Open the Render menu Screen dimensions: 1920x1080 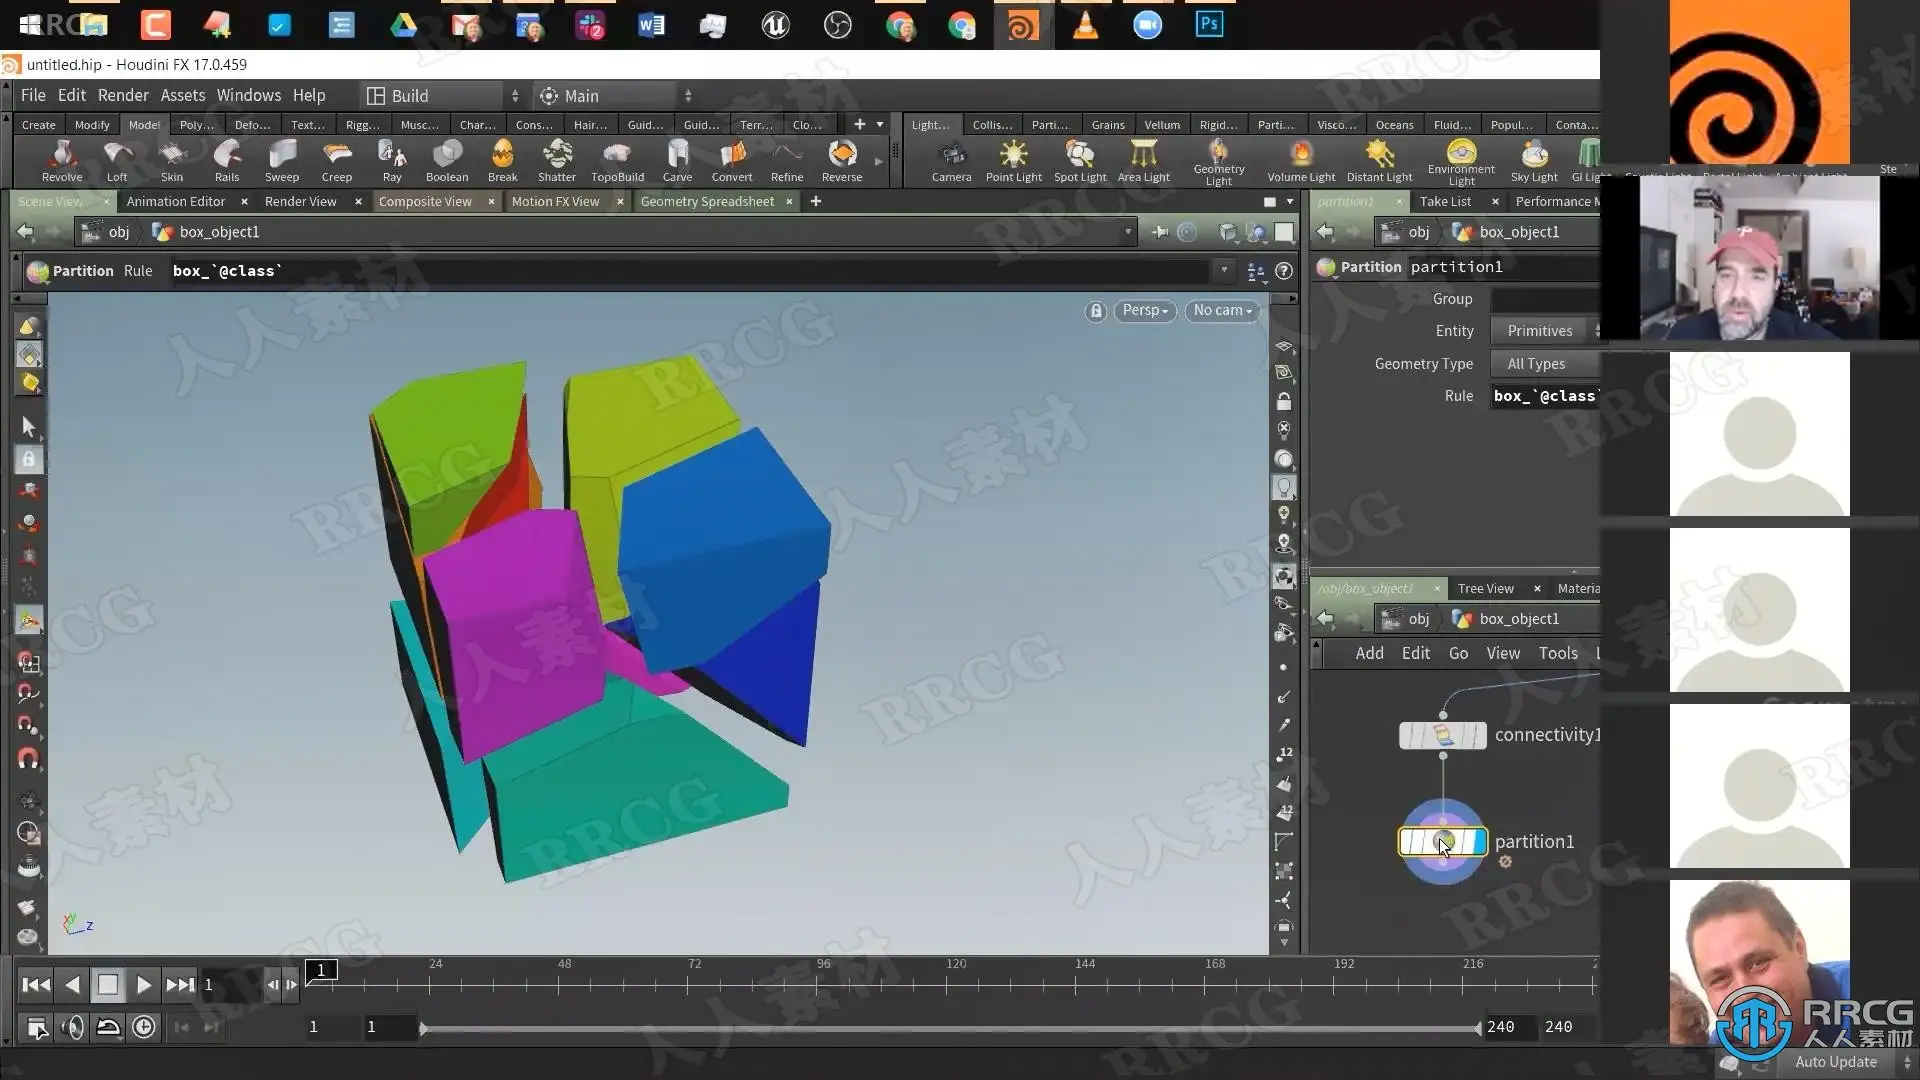click(123, 95)
